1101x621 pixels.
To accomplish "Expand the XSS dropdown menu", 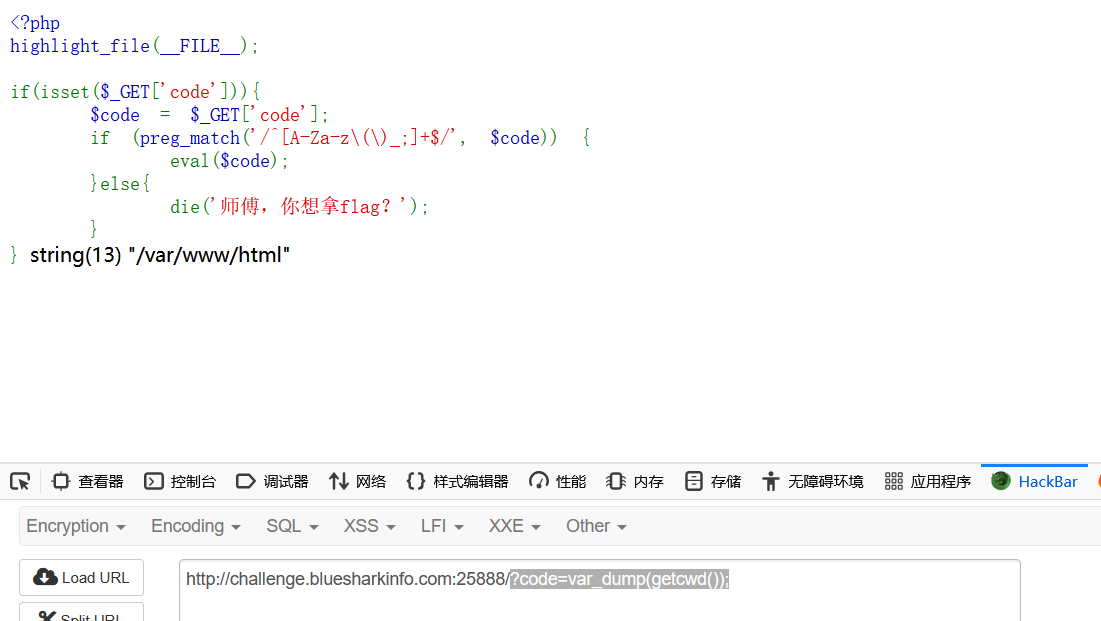I will point(369,526).
